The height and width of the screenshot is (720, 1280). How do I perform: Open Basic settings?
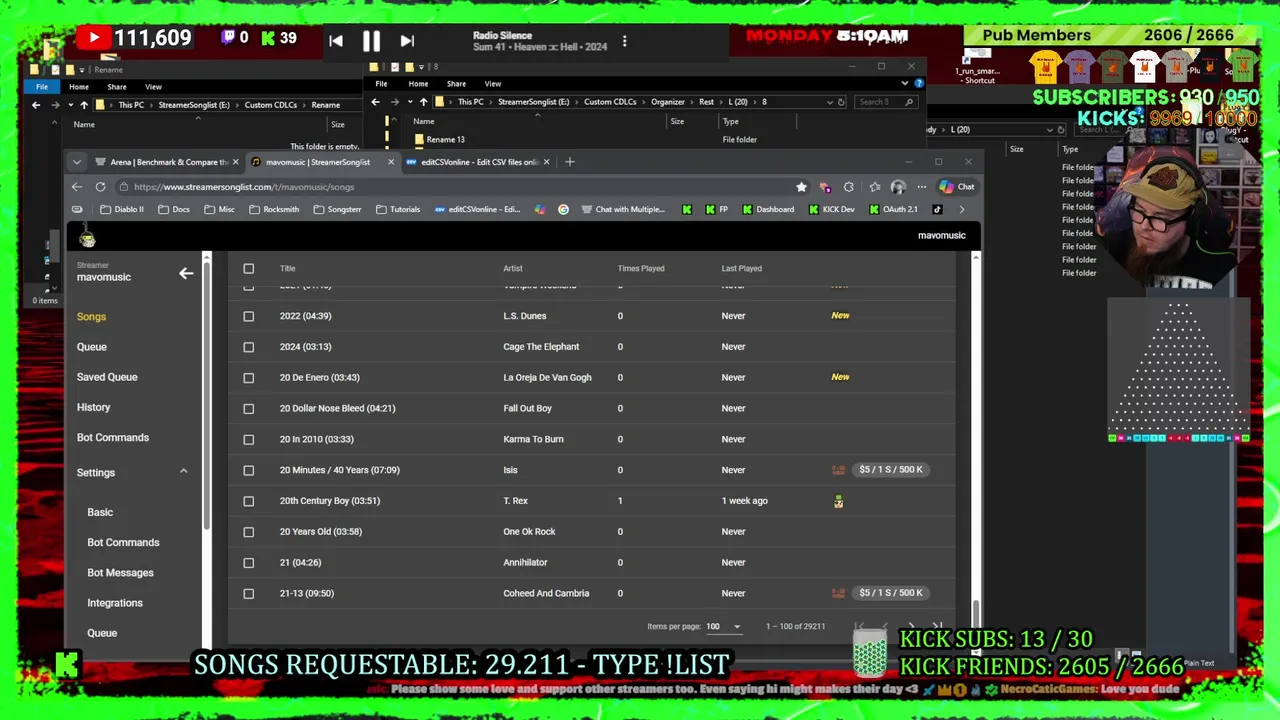click(x=100, y=512)
